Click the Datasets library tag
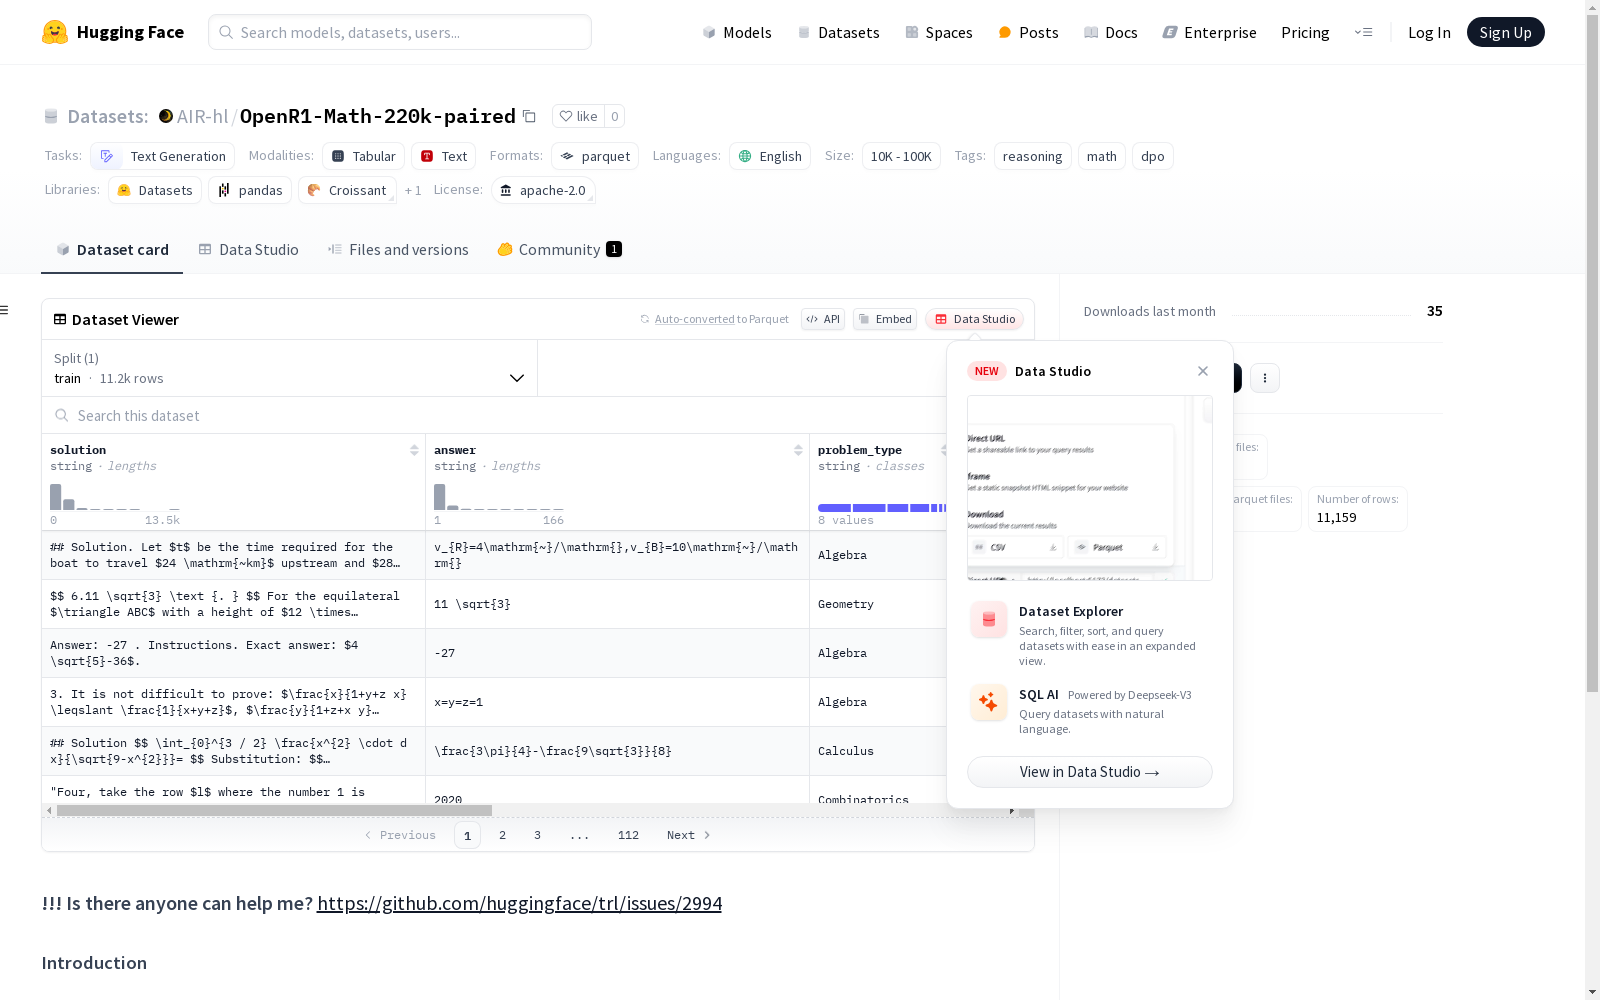 point(155,190)
